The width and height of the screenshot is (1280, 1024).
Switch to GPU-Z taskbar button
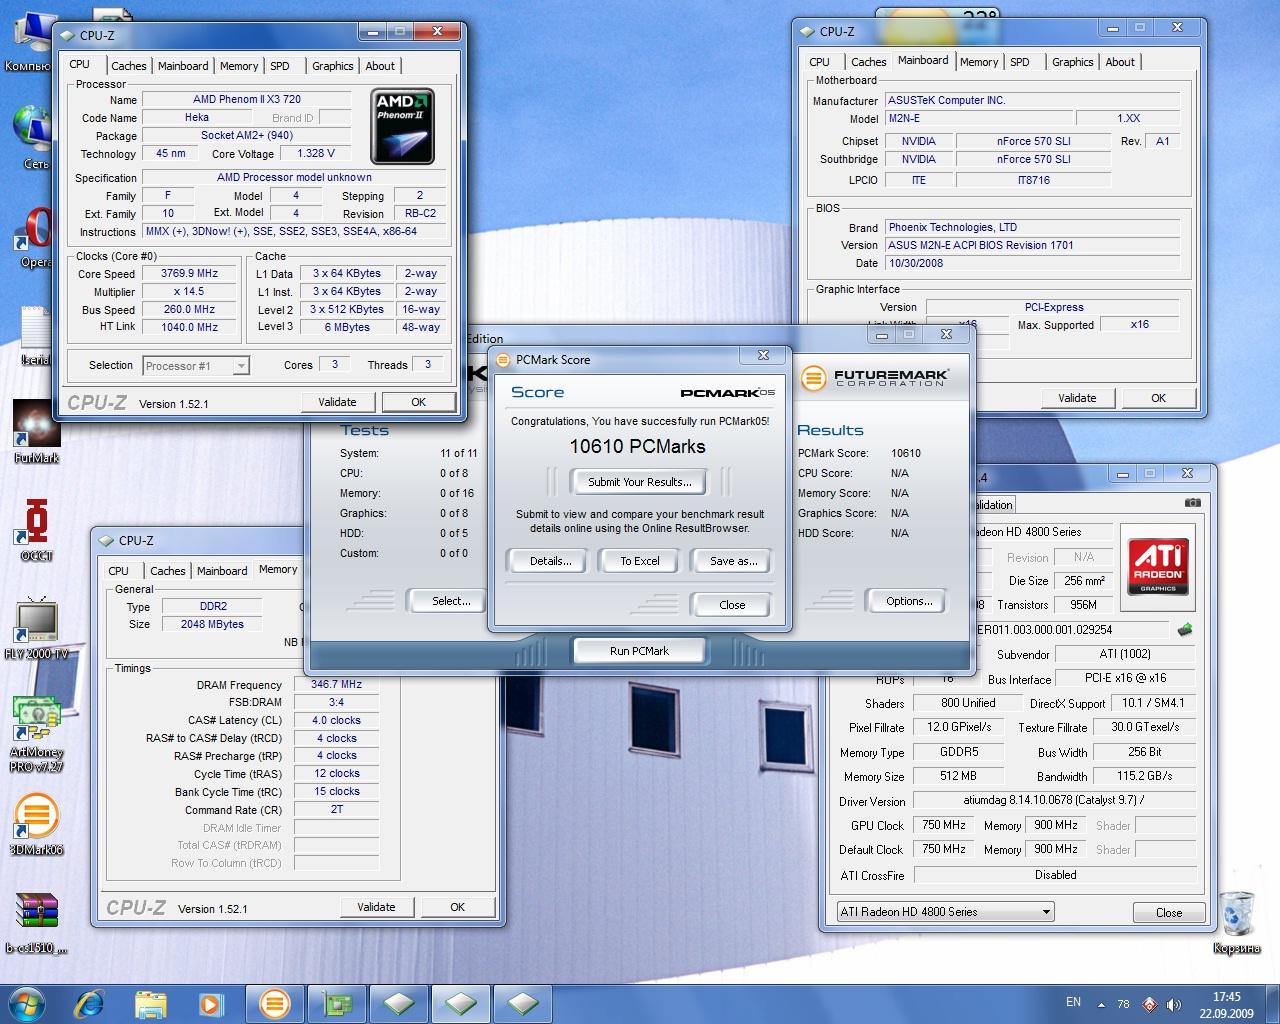336,1003
